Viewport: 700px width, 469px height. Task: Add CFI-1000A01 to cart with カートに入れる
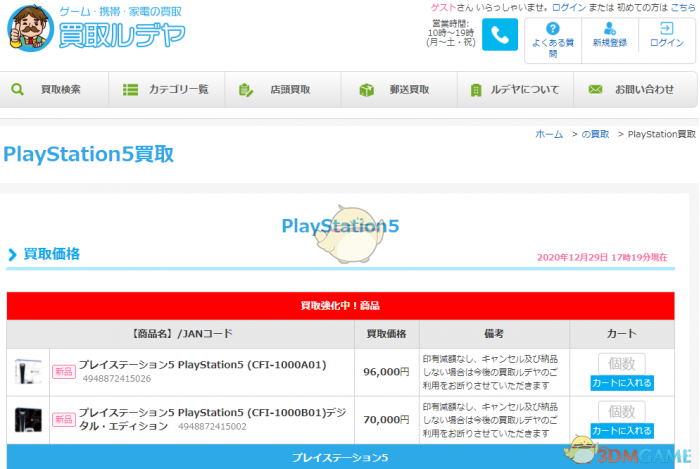(x=622, y=383)
